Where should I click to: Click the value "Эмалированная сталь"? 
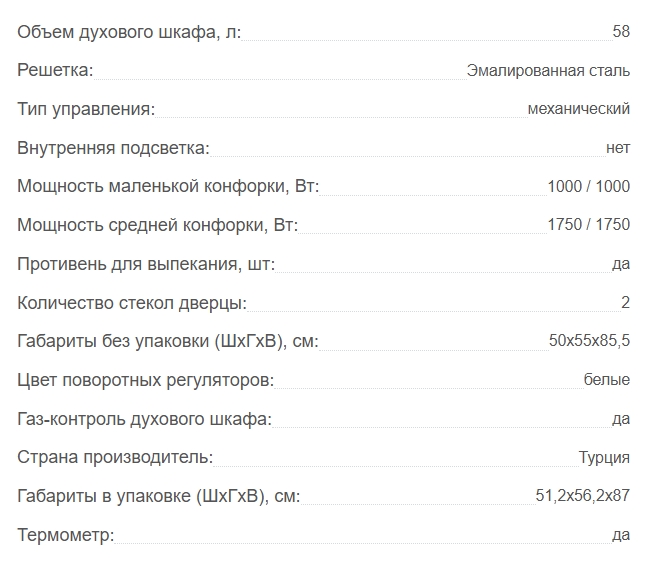point(548,71)
